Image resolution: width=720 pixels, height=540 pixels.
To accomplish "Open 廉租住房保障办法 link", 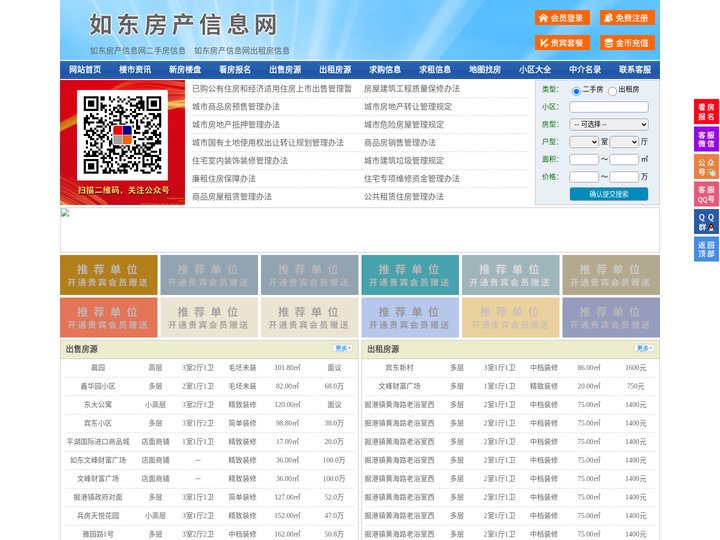I will tap(224, 179).
